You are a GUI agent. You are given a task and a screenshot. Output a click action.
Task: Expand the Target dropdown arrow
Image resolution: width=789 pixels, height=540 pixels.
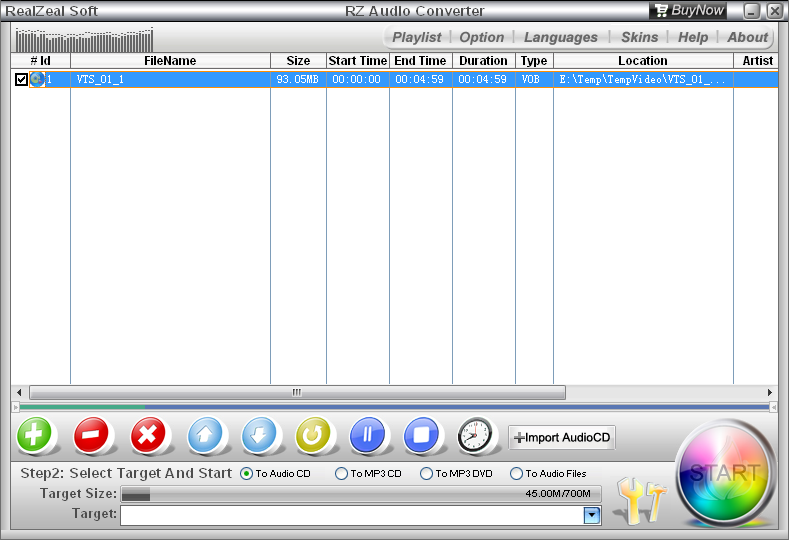pos(591,515)
